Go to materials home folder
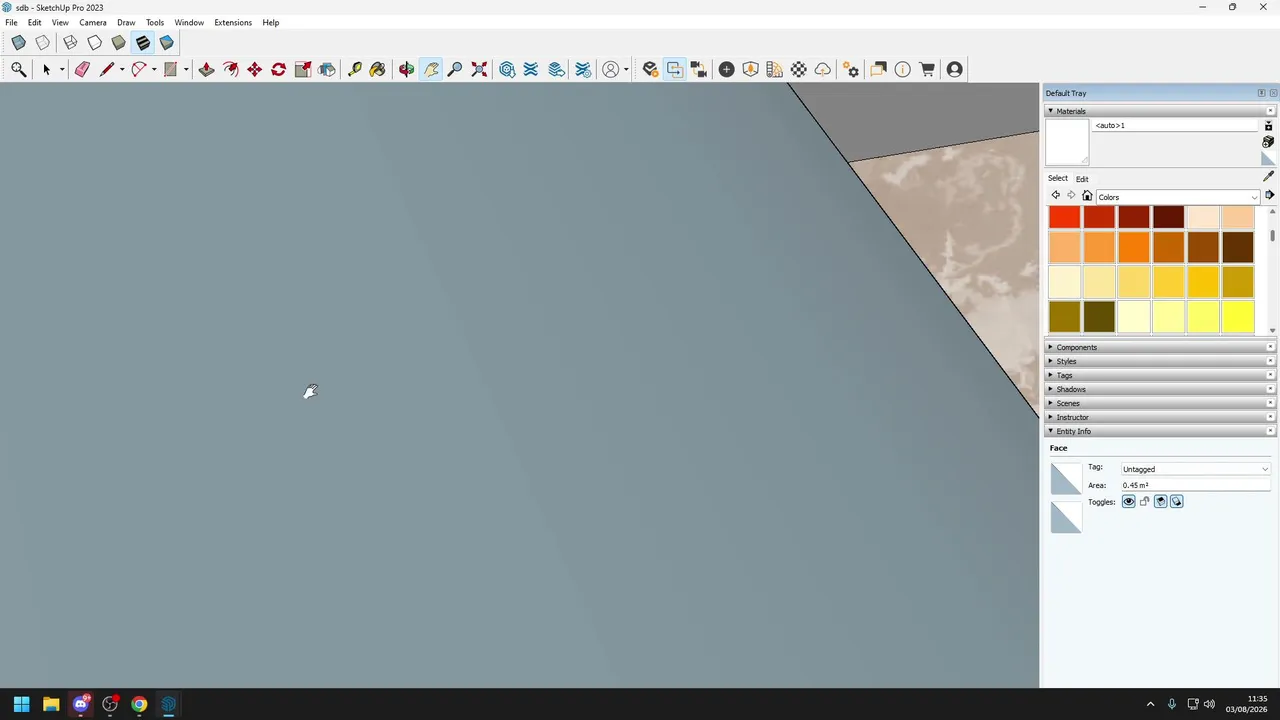Viewport: 1280px width, 720px height. 1087,196
